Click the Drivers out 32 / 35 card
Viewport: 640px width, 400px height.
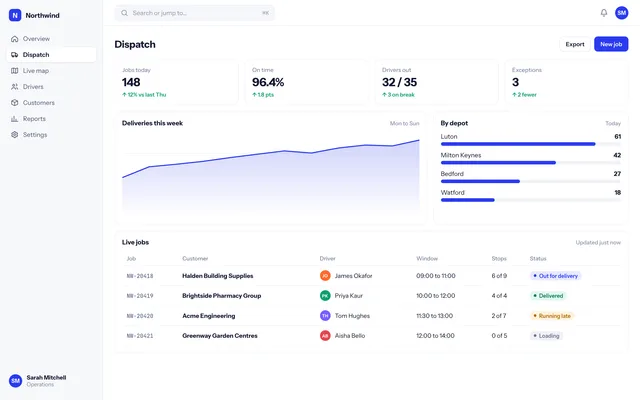437,82
